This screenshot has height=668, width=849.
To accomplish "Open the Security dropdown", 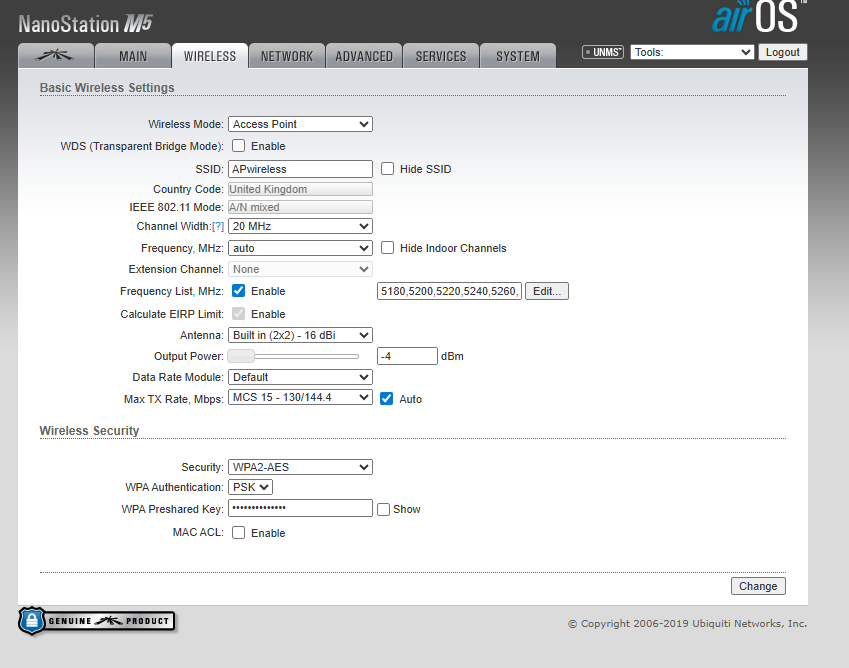I will tap(300, 467).
